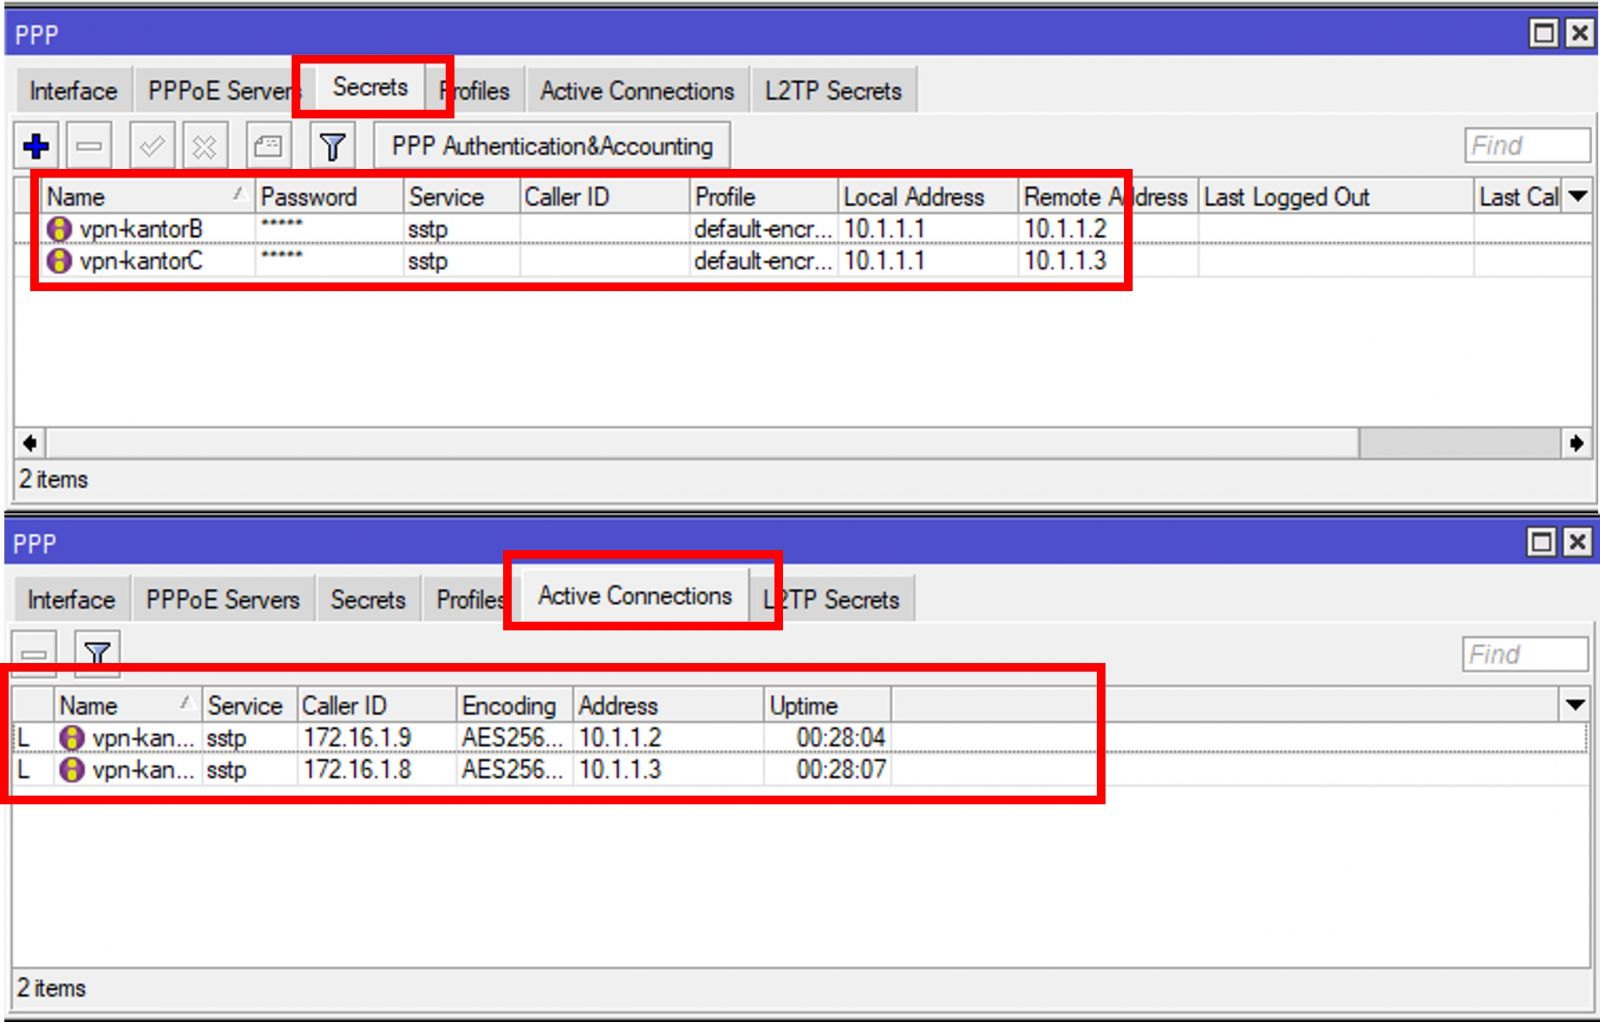Viewport: 1600px width, 1022px height.
Task: Open the column chooser dropdown in Secrets table
Action: [1578, 196]
